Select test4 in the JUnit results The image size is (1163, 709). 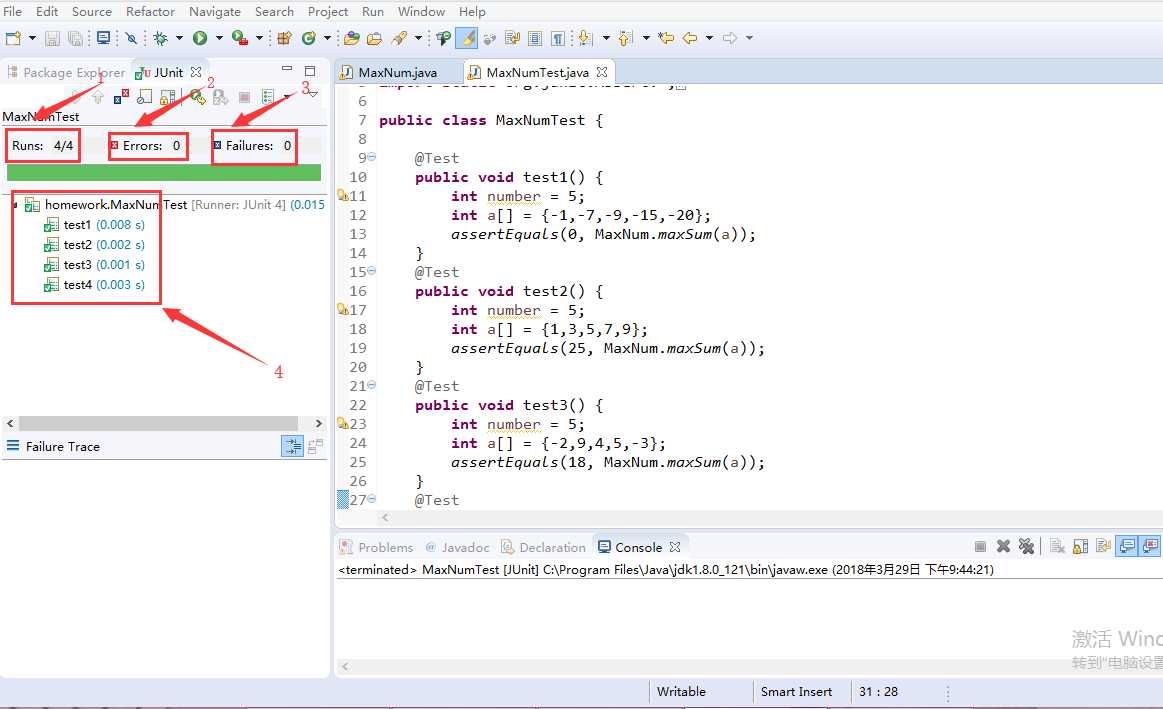(94, 285)
